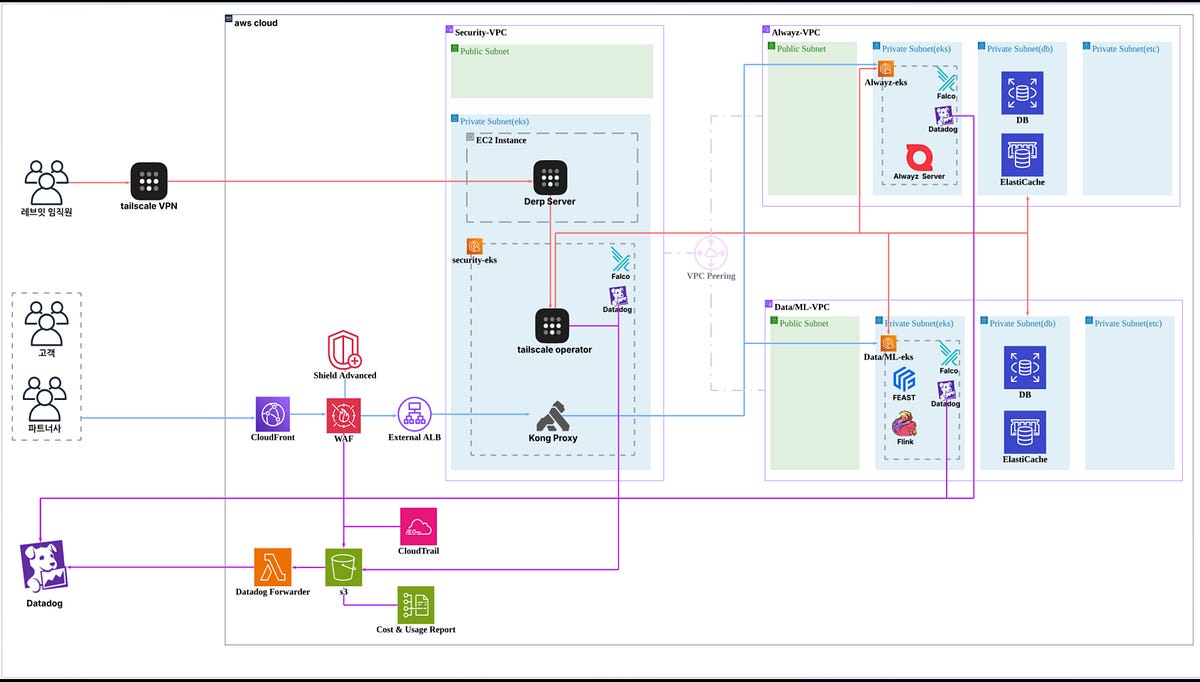Click the Data/ML-eks icon
This screenshot has height=682, width=1200.
(888, 343)
